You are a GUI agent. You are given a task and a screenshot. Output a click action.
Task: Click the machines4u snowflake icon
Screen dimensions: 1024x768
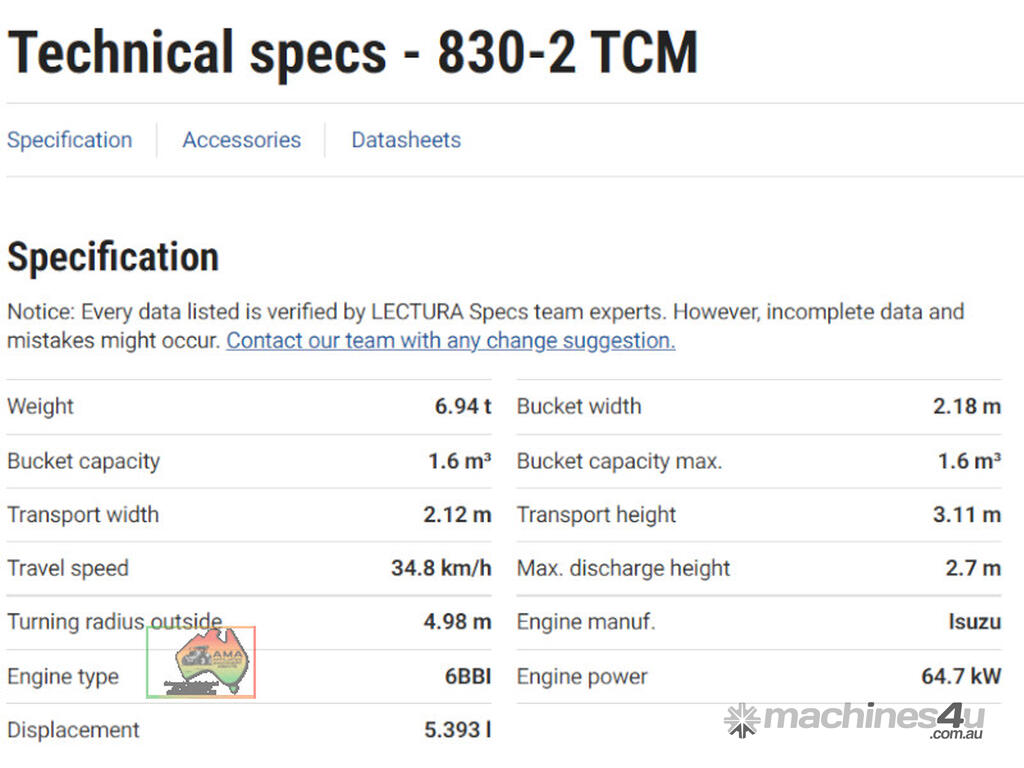tap(741, 720)
